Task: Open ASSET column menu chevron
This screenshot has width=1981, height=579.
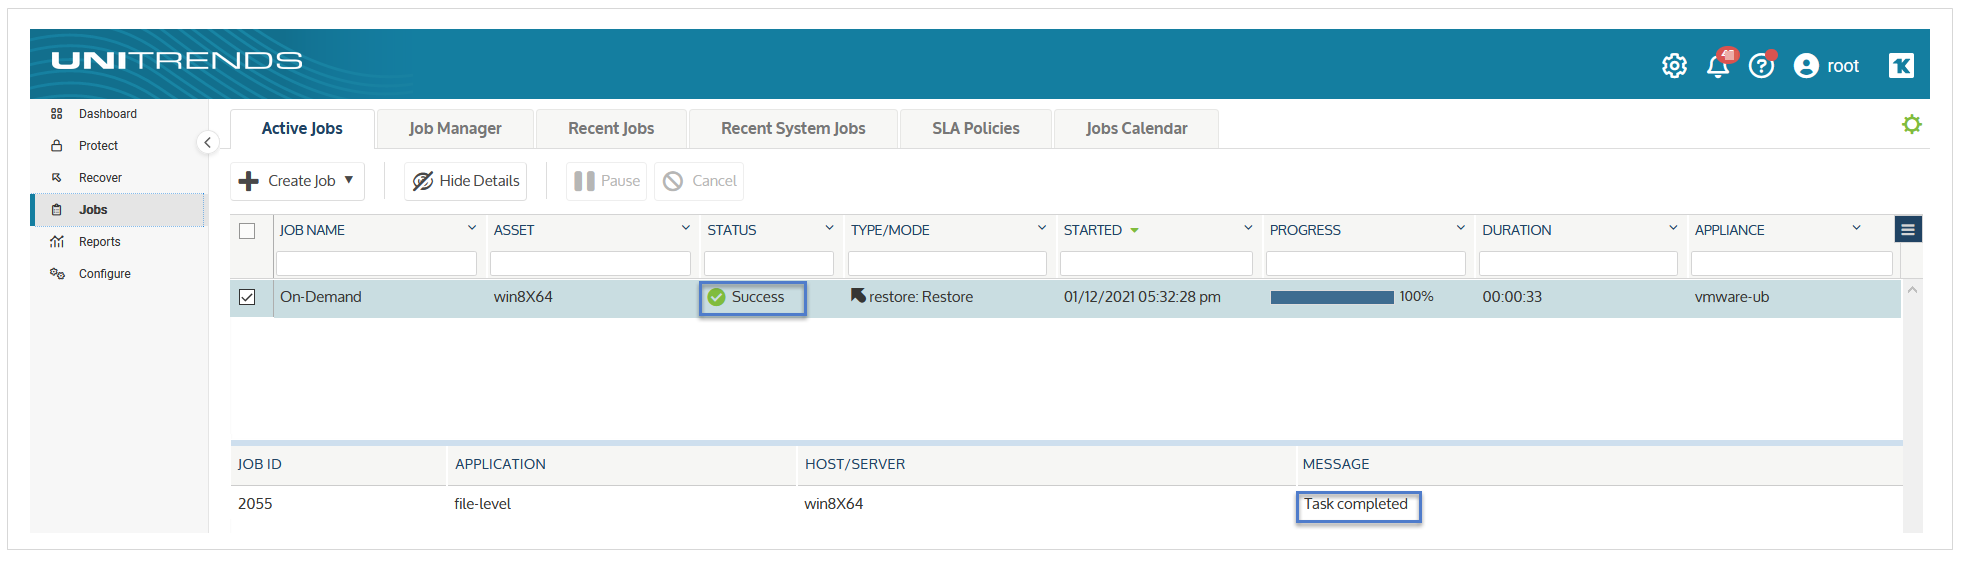Action: coord(686,228)
